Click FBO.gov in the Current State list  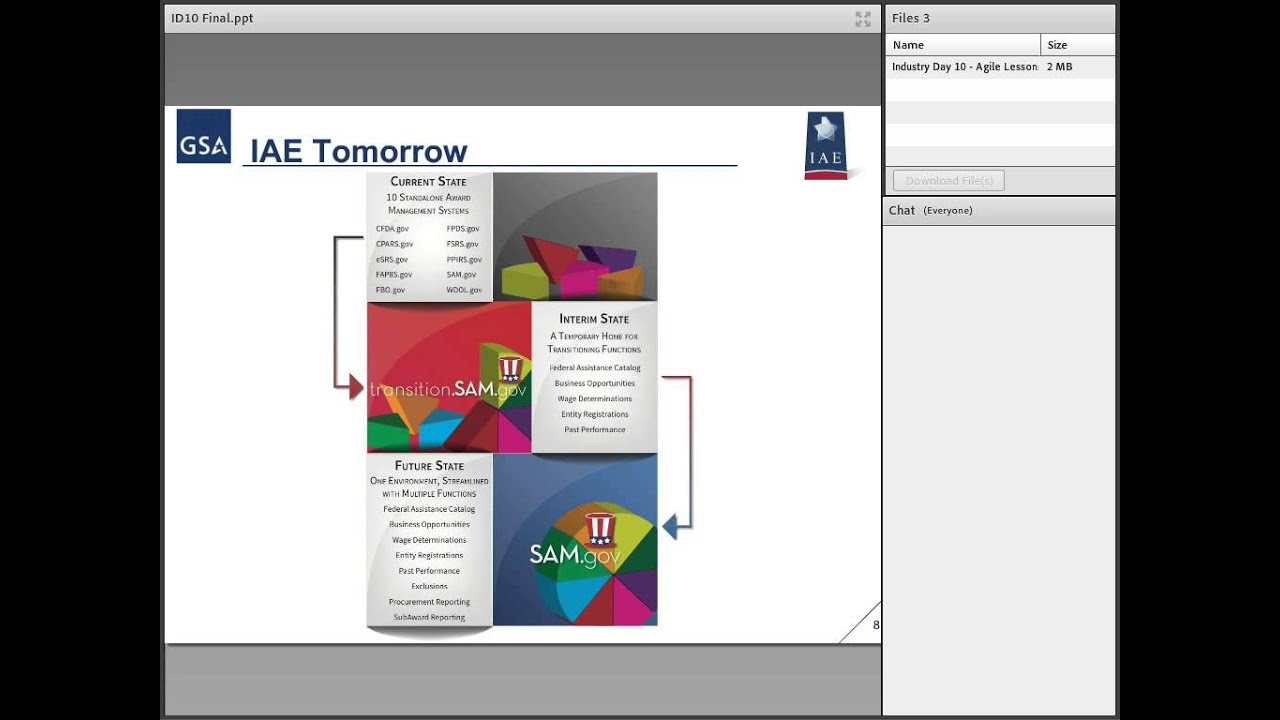click(390, 290)
